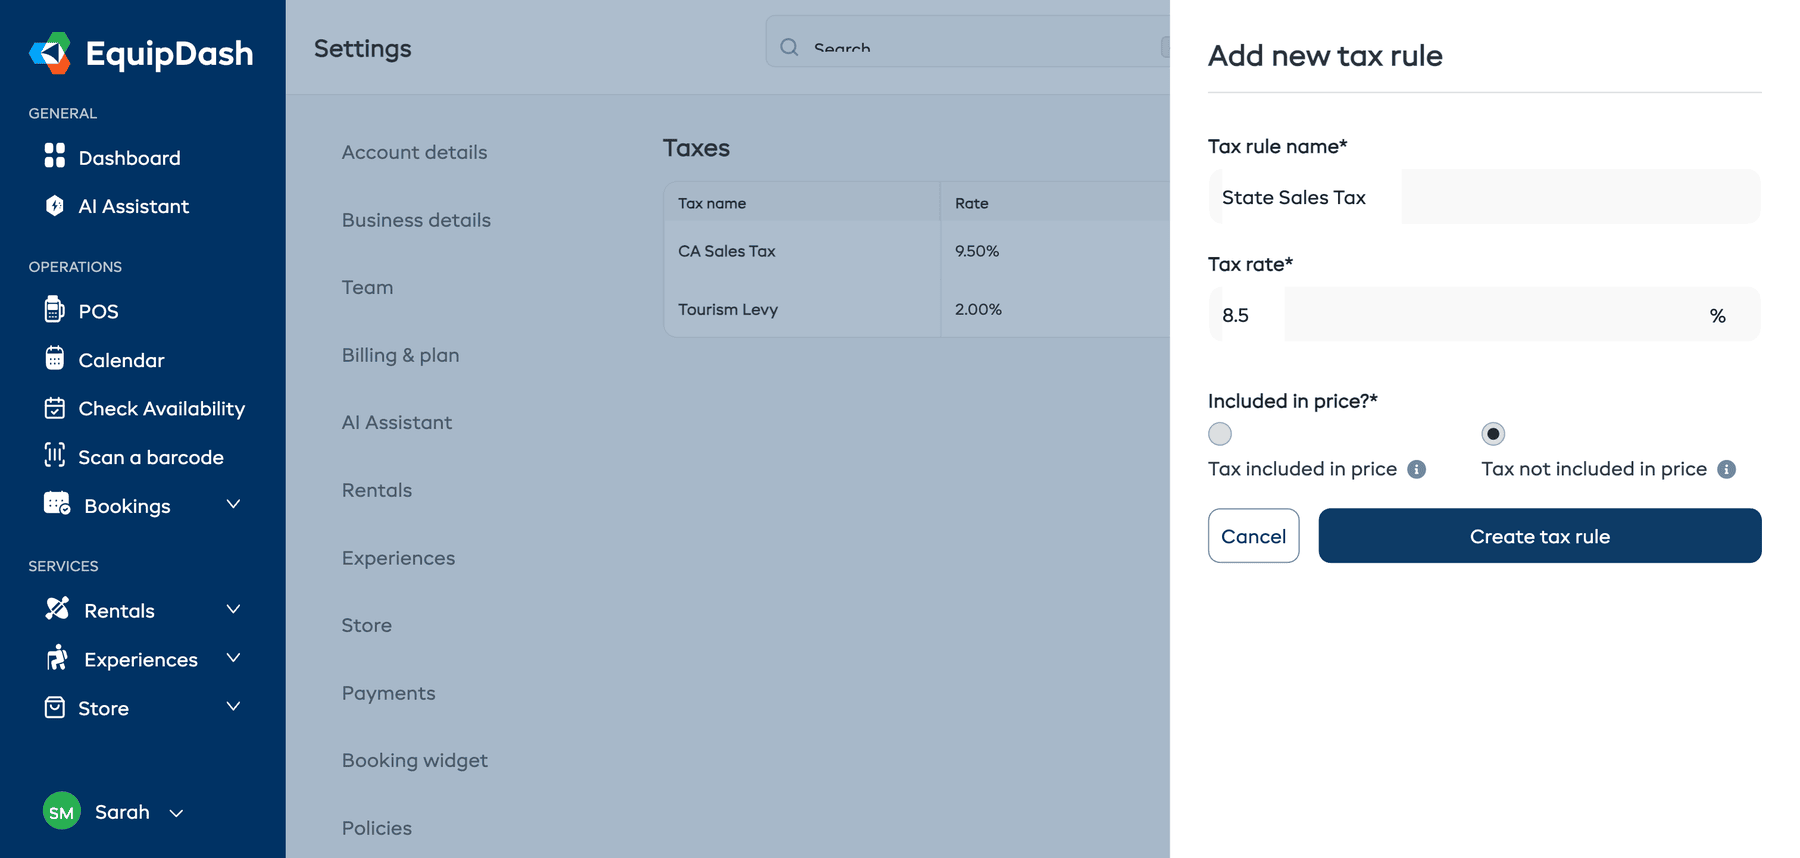
Task: Click the Rate column header
Action: (x=971, y=203)
